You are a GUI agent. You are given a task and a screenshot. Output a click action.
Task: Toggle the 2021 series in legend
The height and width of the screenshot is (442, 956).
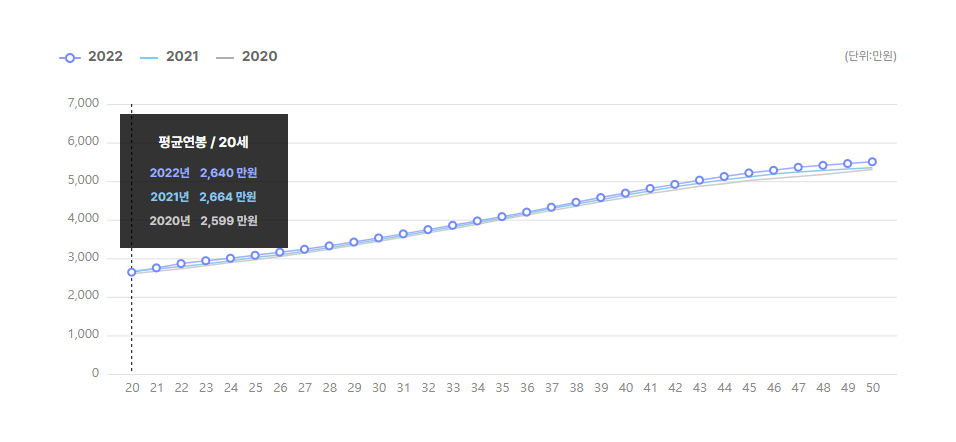169,57
